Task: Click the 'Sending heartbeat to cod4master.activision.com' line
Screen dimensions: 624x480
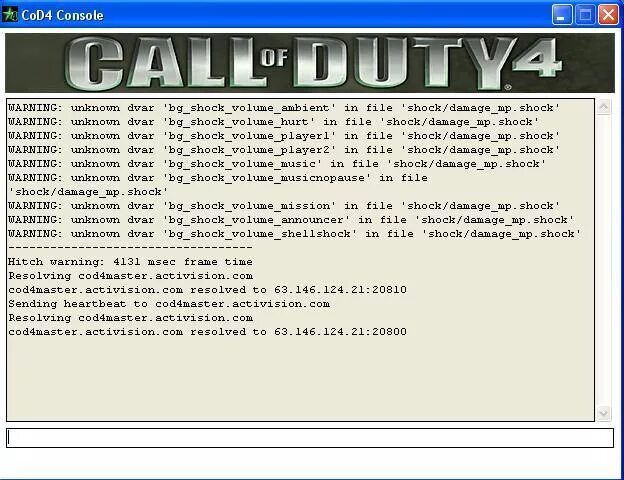Action: [x=169, y=304]
